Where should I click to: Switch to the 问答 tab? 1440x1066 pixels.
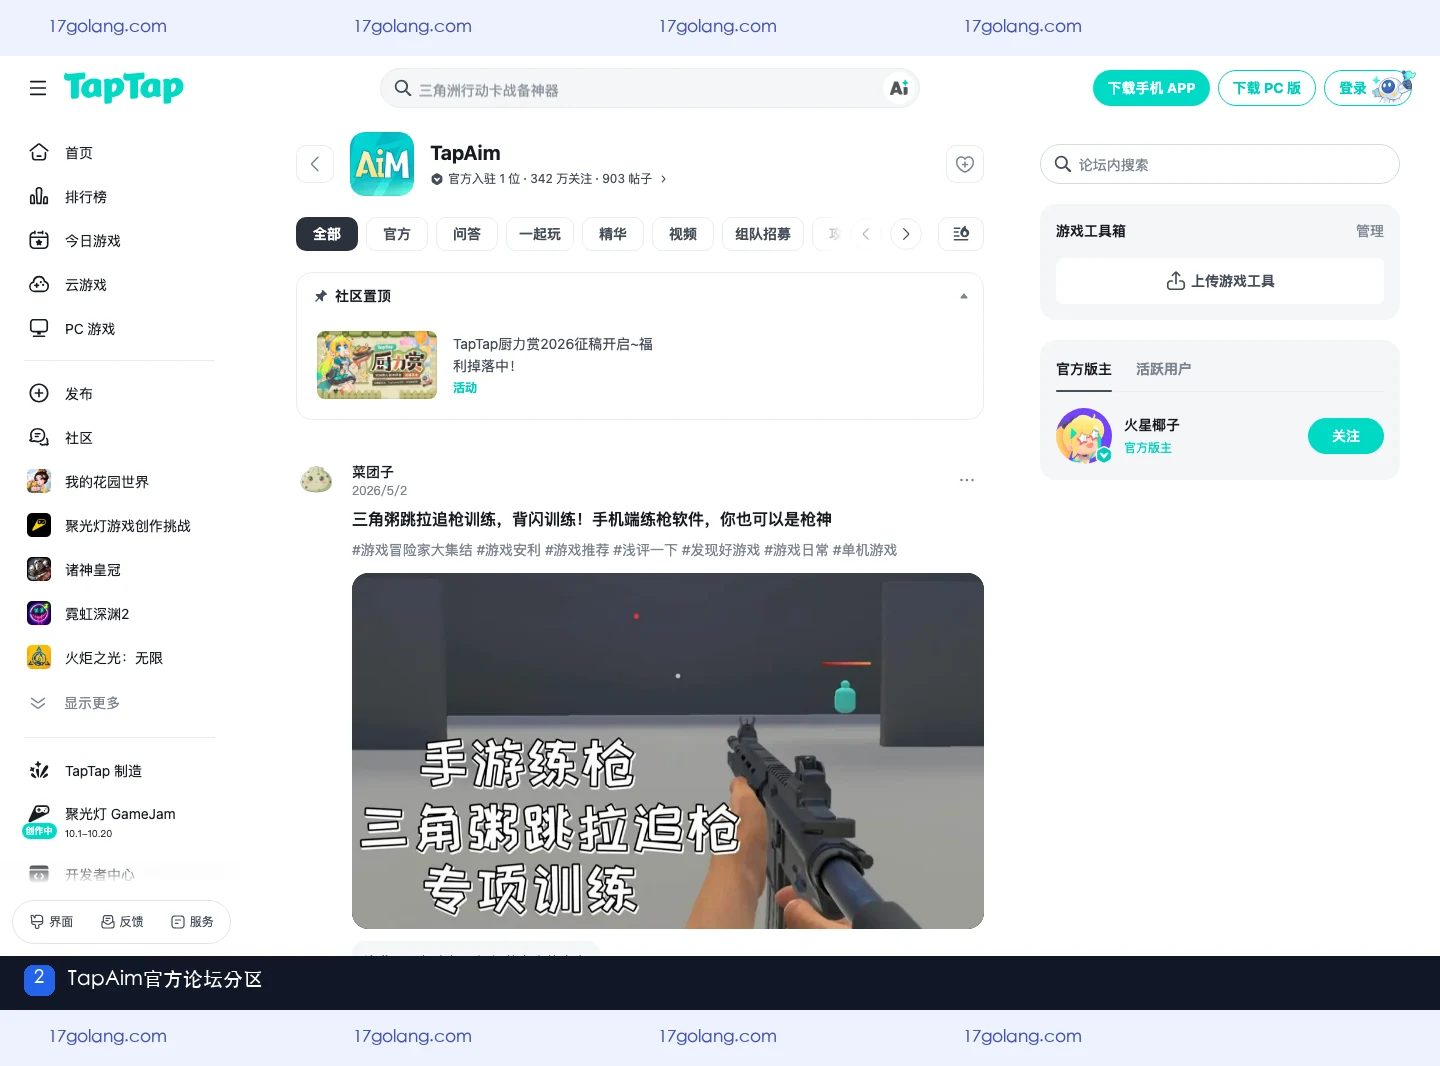[467, 234]
